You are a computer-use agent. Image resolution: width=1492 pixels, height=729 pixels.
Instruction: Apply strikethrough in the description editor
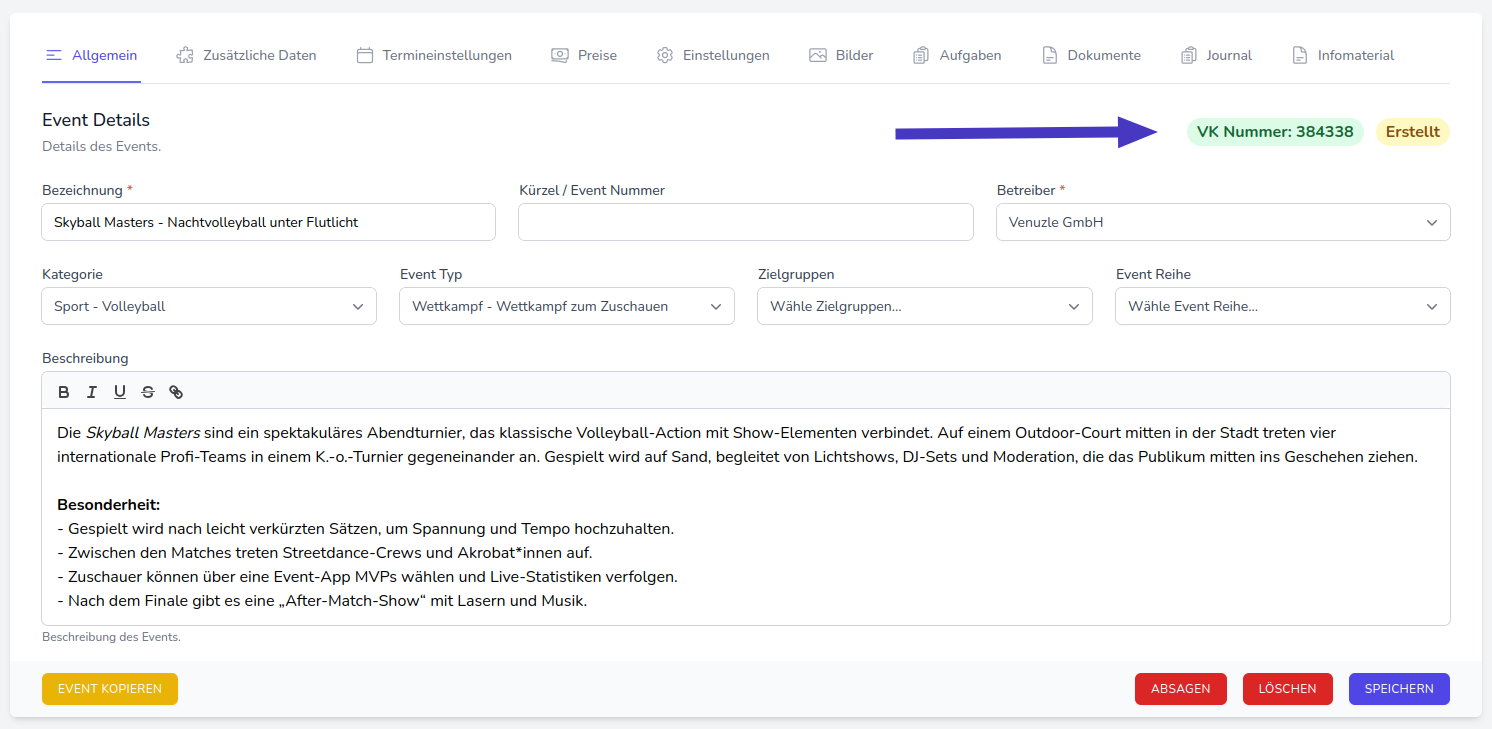tap(148, 392)
